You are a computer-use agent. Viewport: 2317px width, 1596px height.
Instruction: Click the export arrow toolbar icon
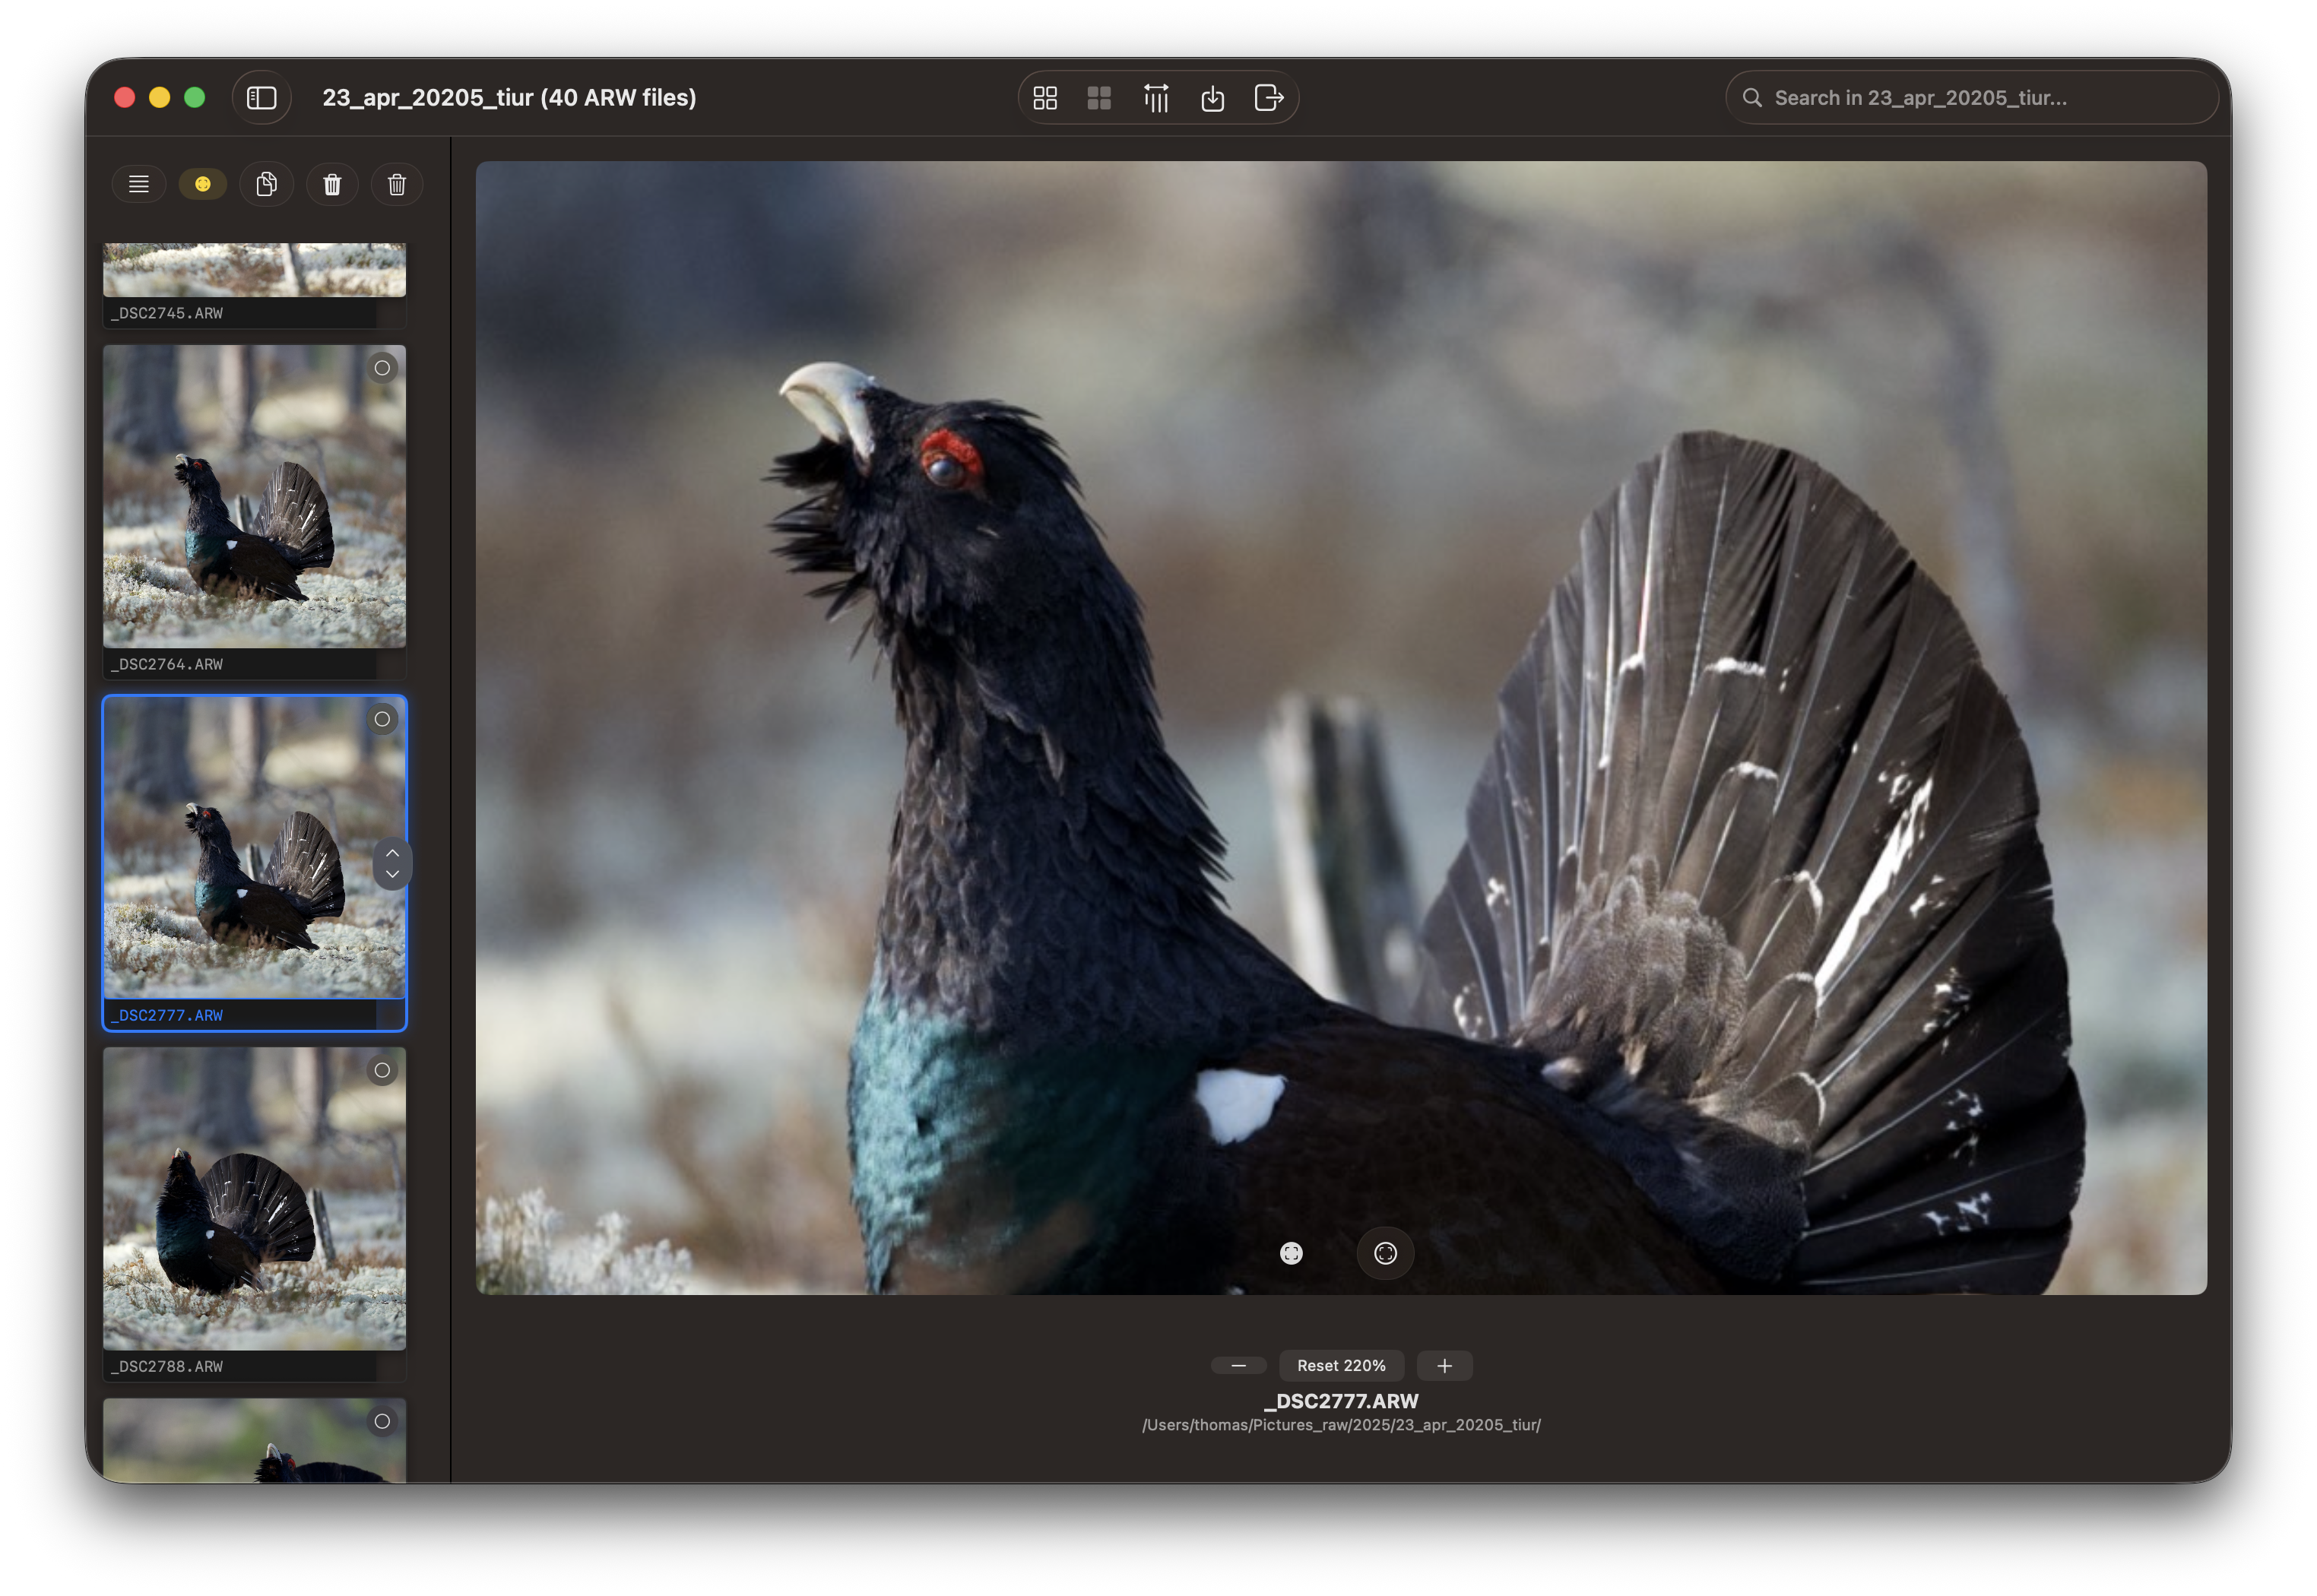click(1268, 98)
